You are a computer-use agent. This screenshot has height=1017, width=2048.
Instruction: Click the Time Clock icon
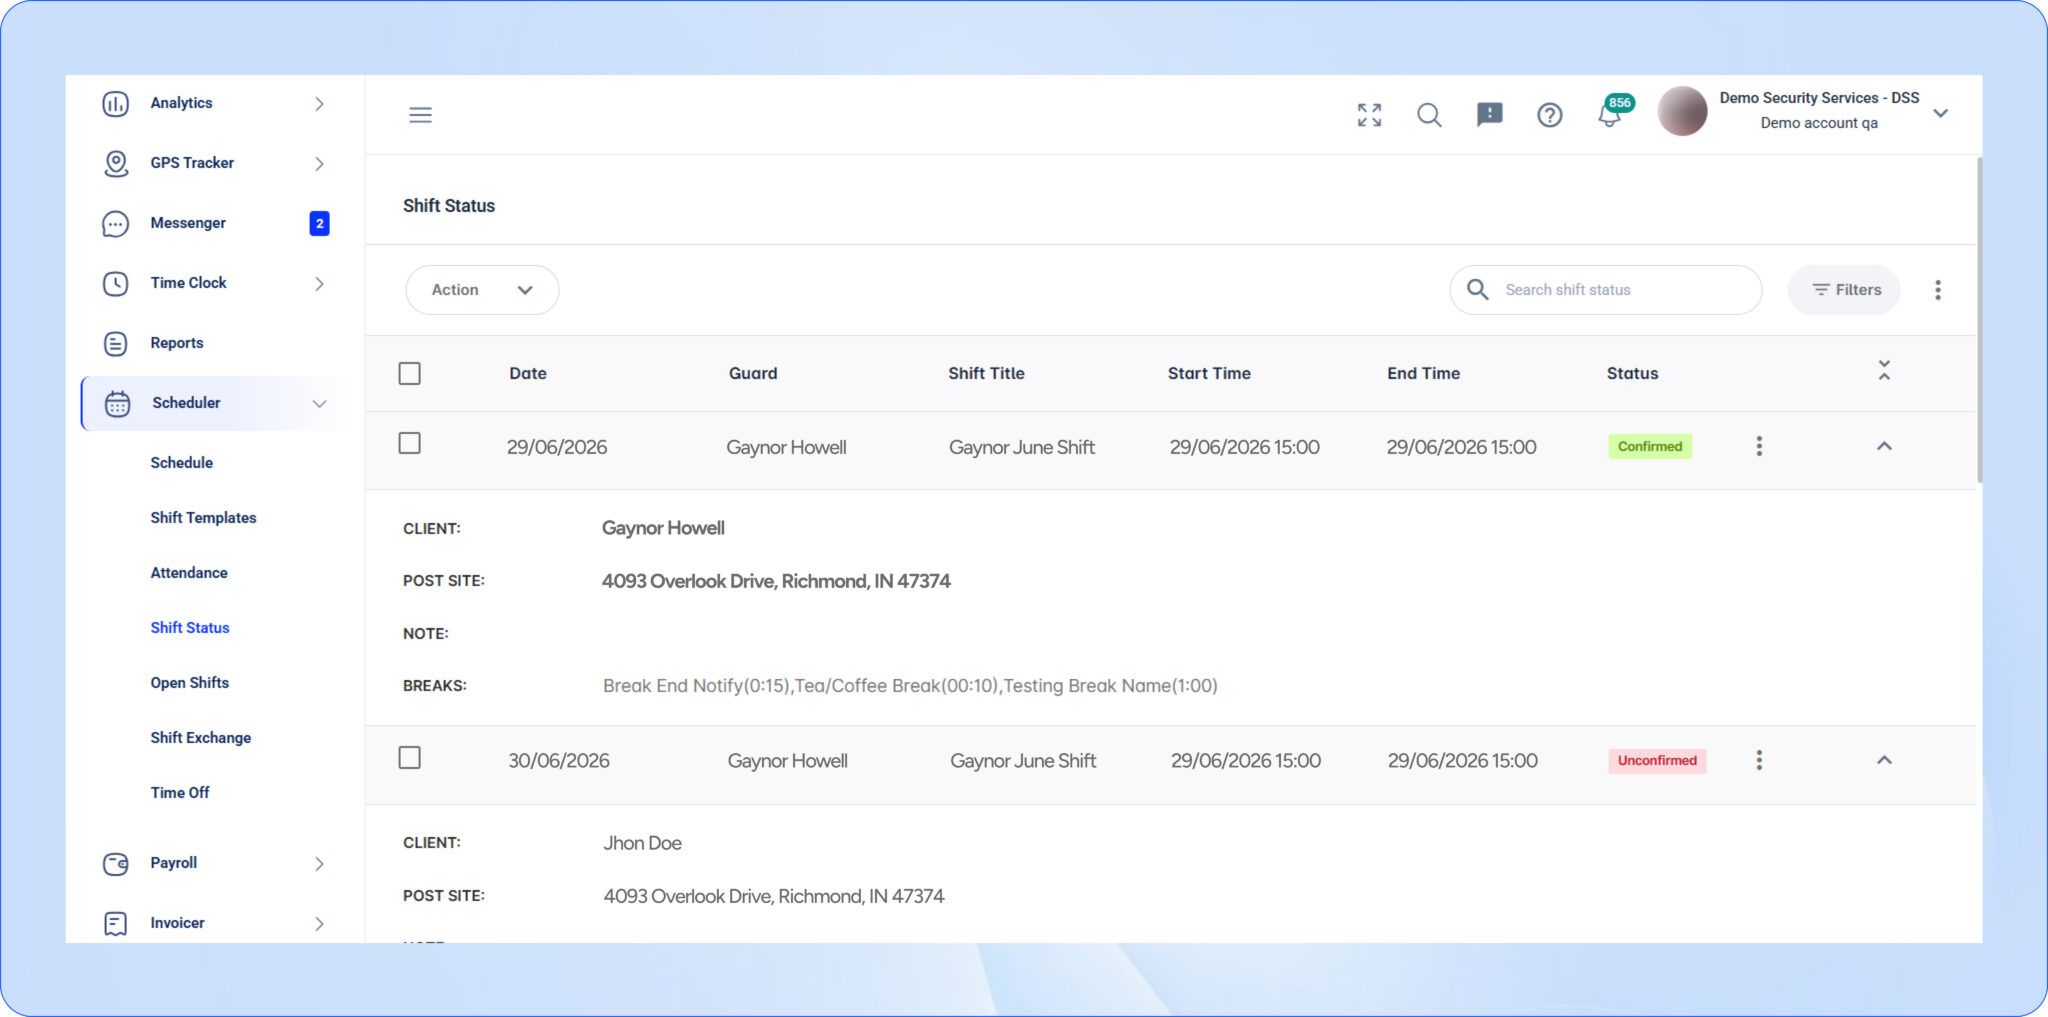coord(116,283)
